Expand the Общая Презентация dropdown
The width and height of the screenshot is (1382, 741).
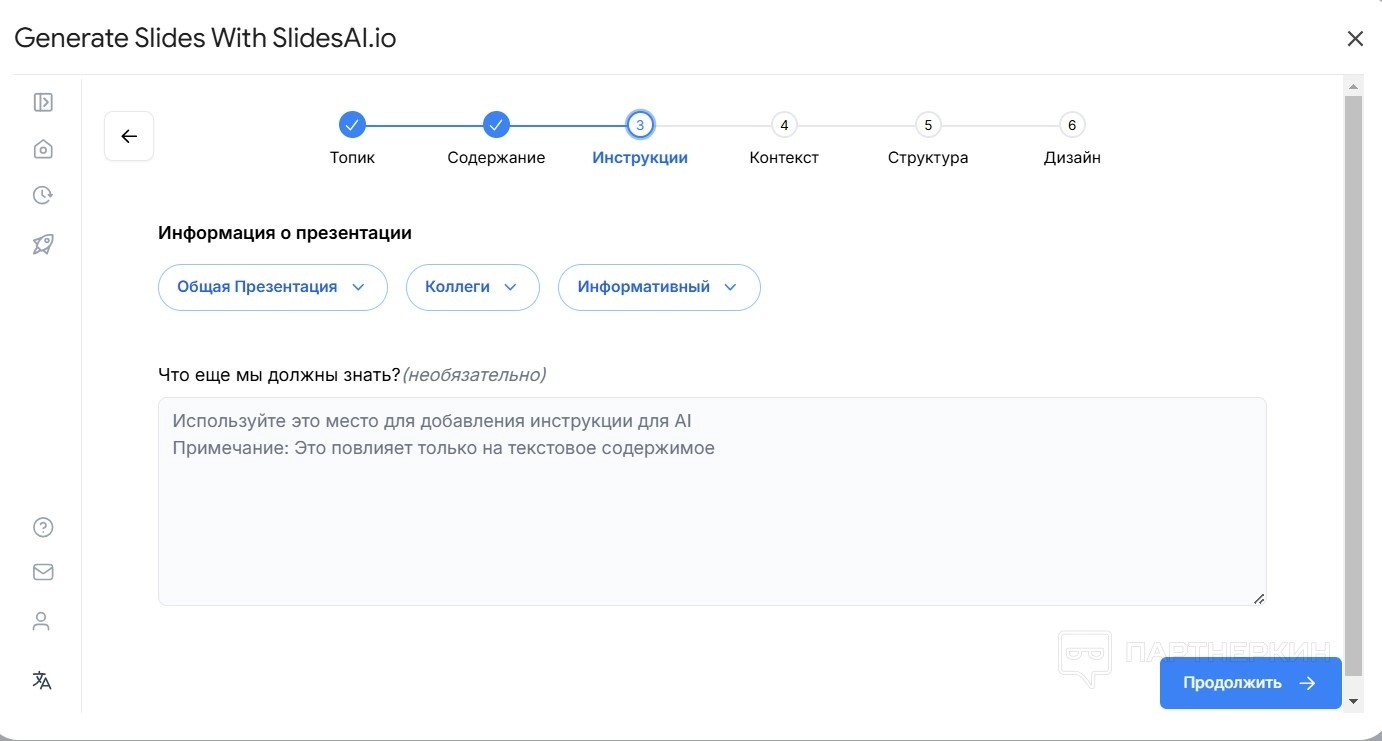(x=272, y=287)
